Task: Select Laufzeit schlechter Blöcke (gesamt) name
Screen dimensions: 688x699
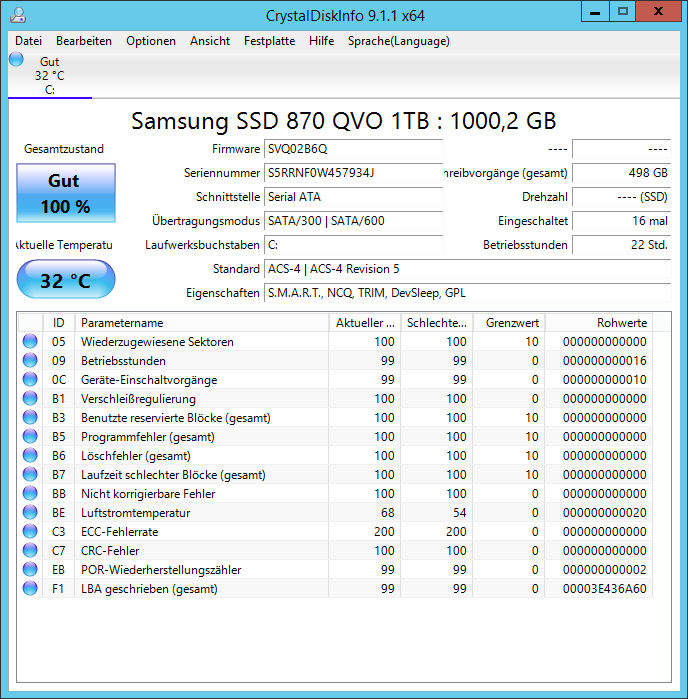Action: (x=173, y=475)
